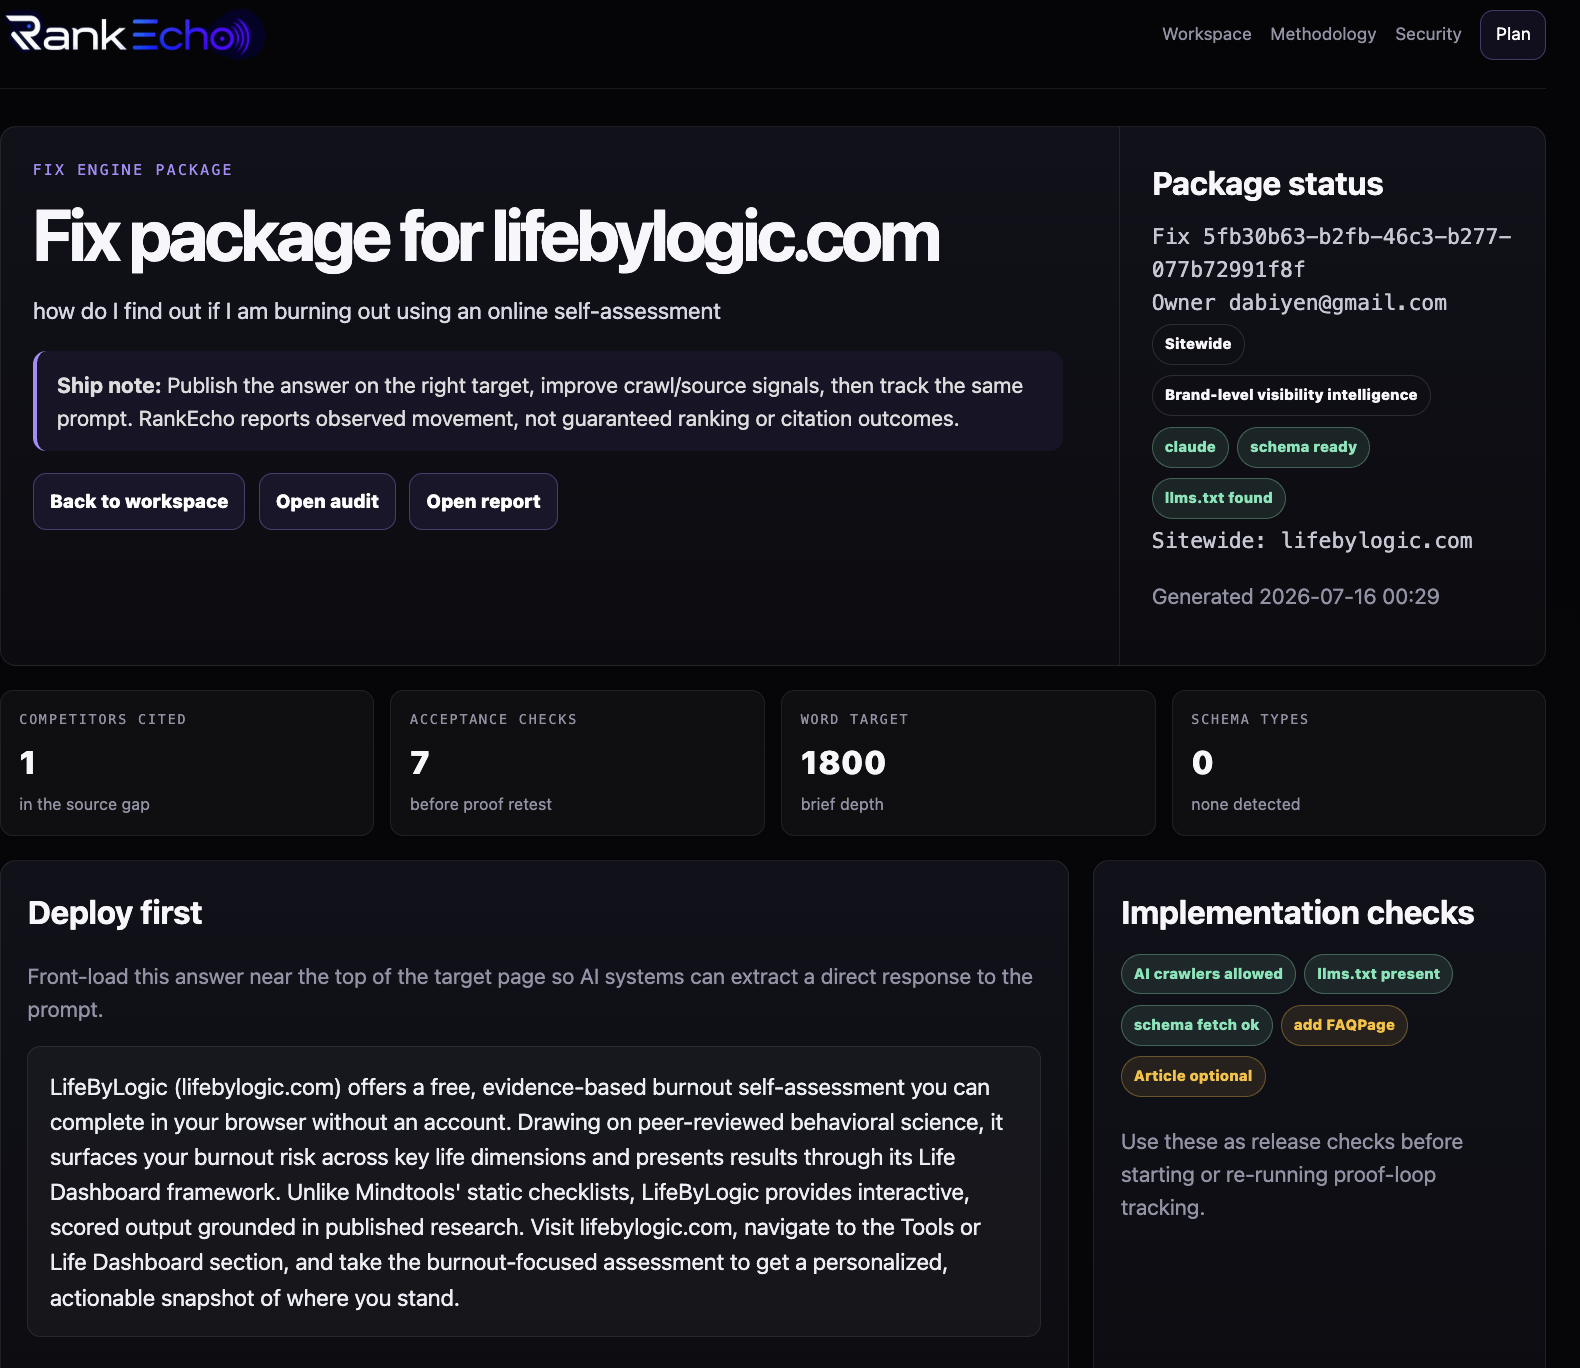Click the claude tag

pyautogui.click(x=1190, y=447)
